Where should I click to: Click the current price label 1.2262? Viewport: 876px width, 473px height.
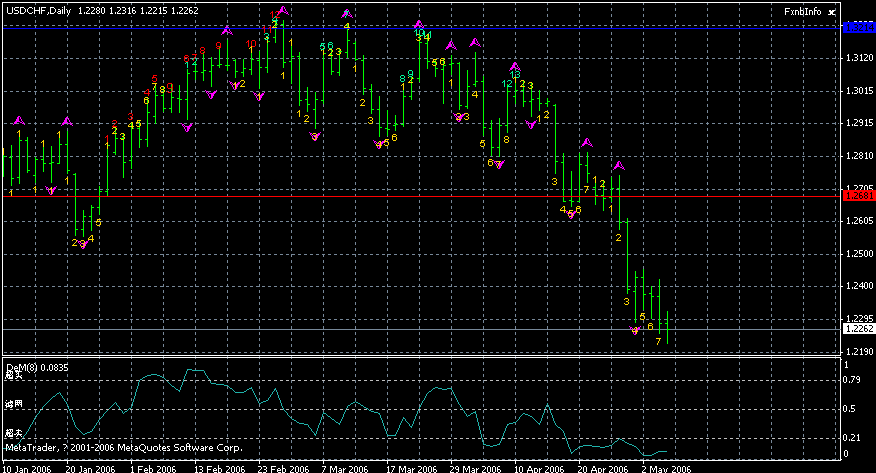pos(857,329)
